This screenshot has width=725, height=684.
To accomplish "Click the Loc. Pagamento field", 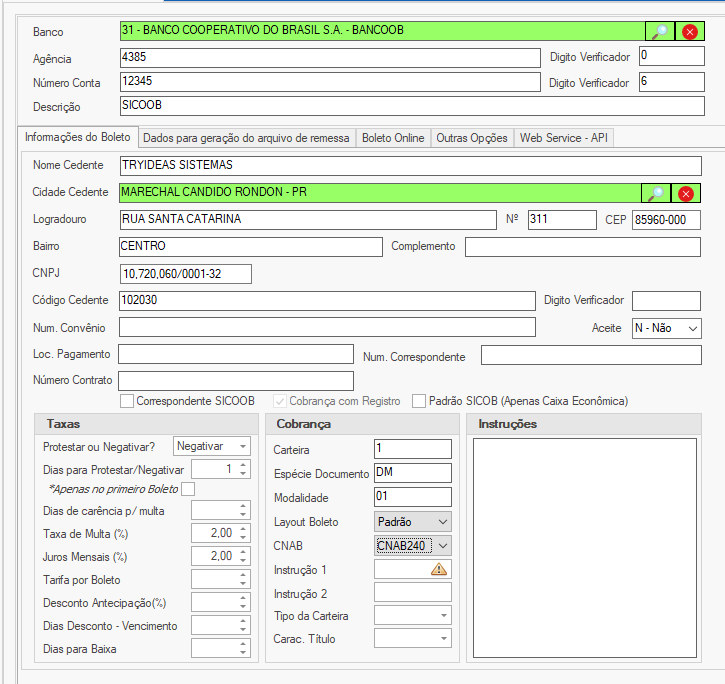I will 236,354.
